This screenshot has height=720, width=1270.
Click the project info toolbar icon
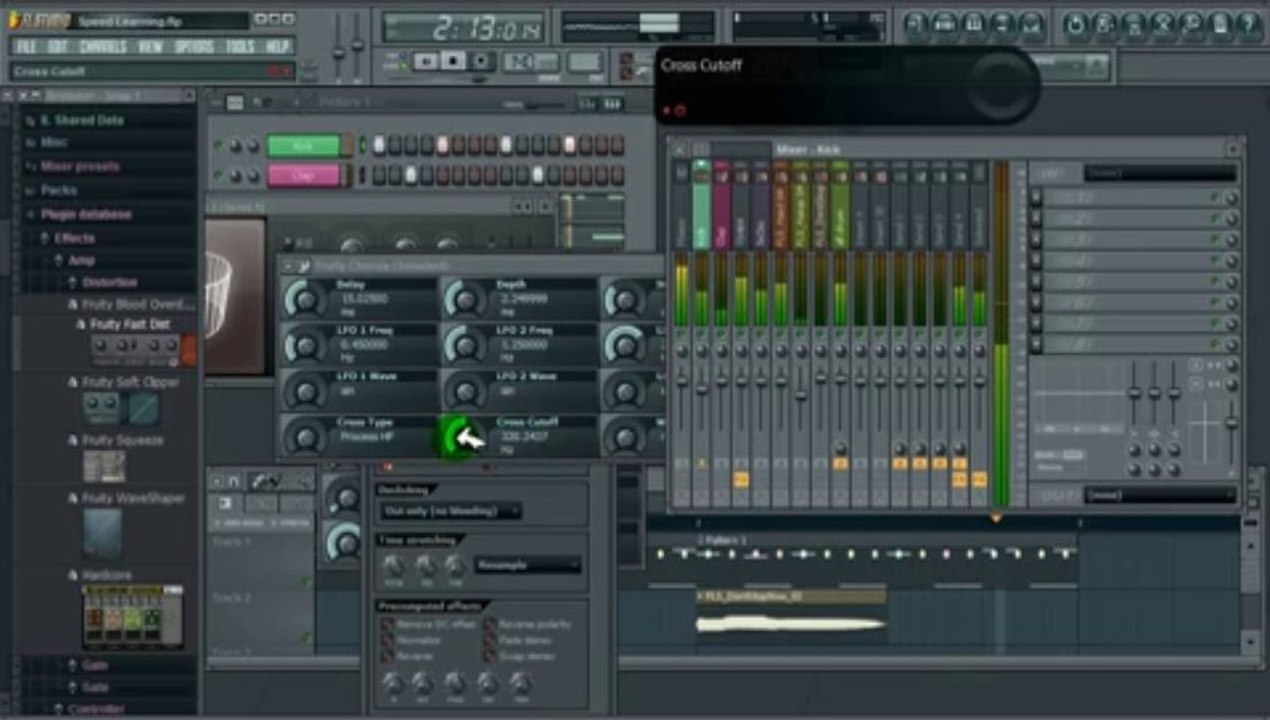(x=1220, y=25)
